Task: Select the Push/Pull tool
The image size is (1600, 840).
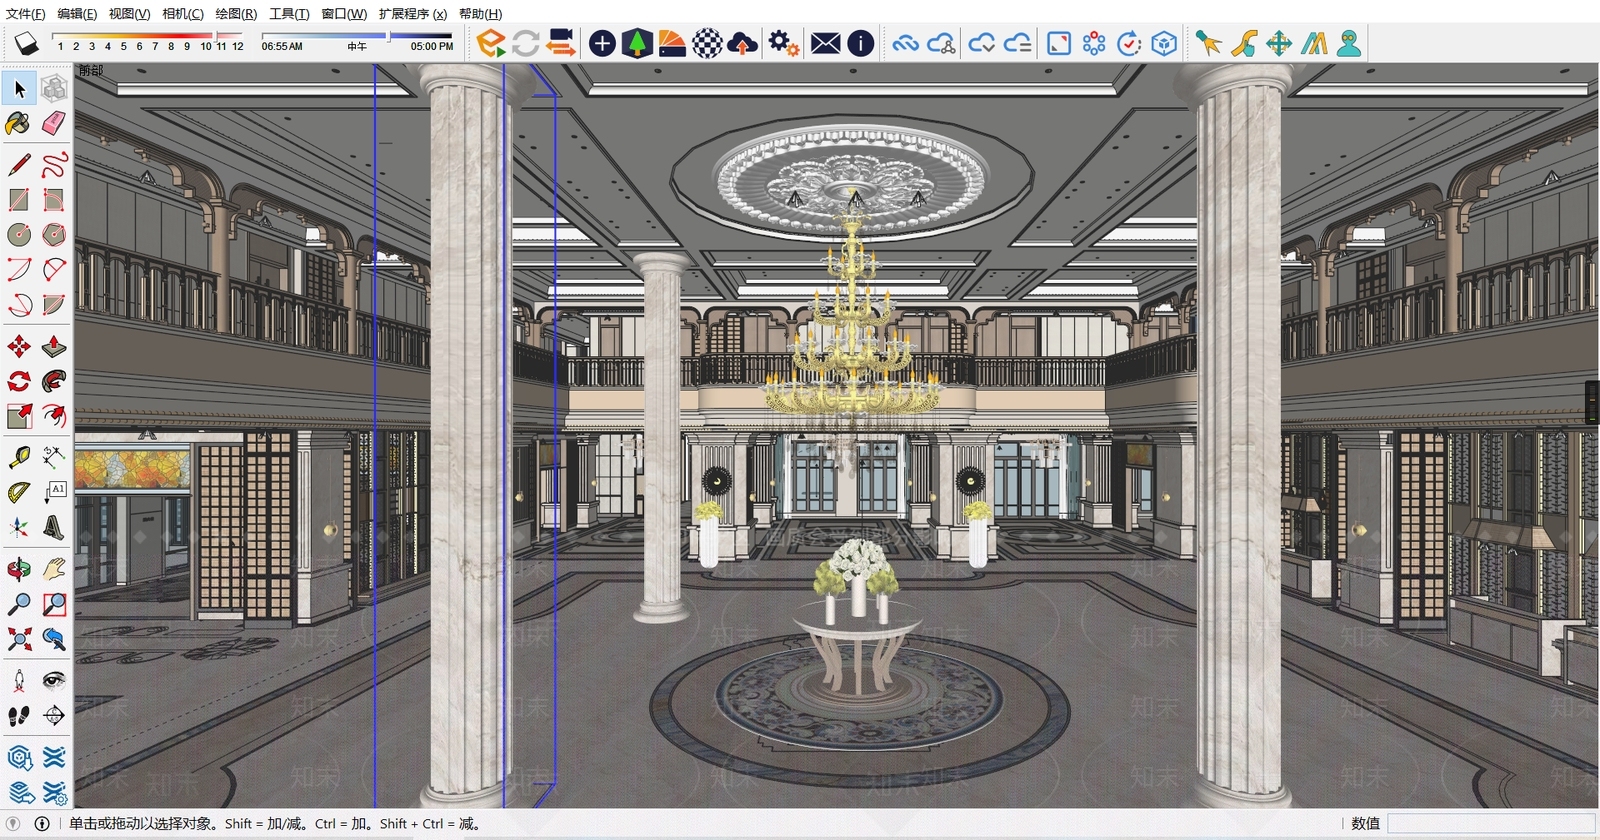Action: point(54,347)
